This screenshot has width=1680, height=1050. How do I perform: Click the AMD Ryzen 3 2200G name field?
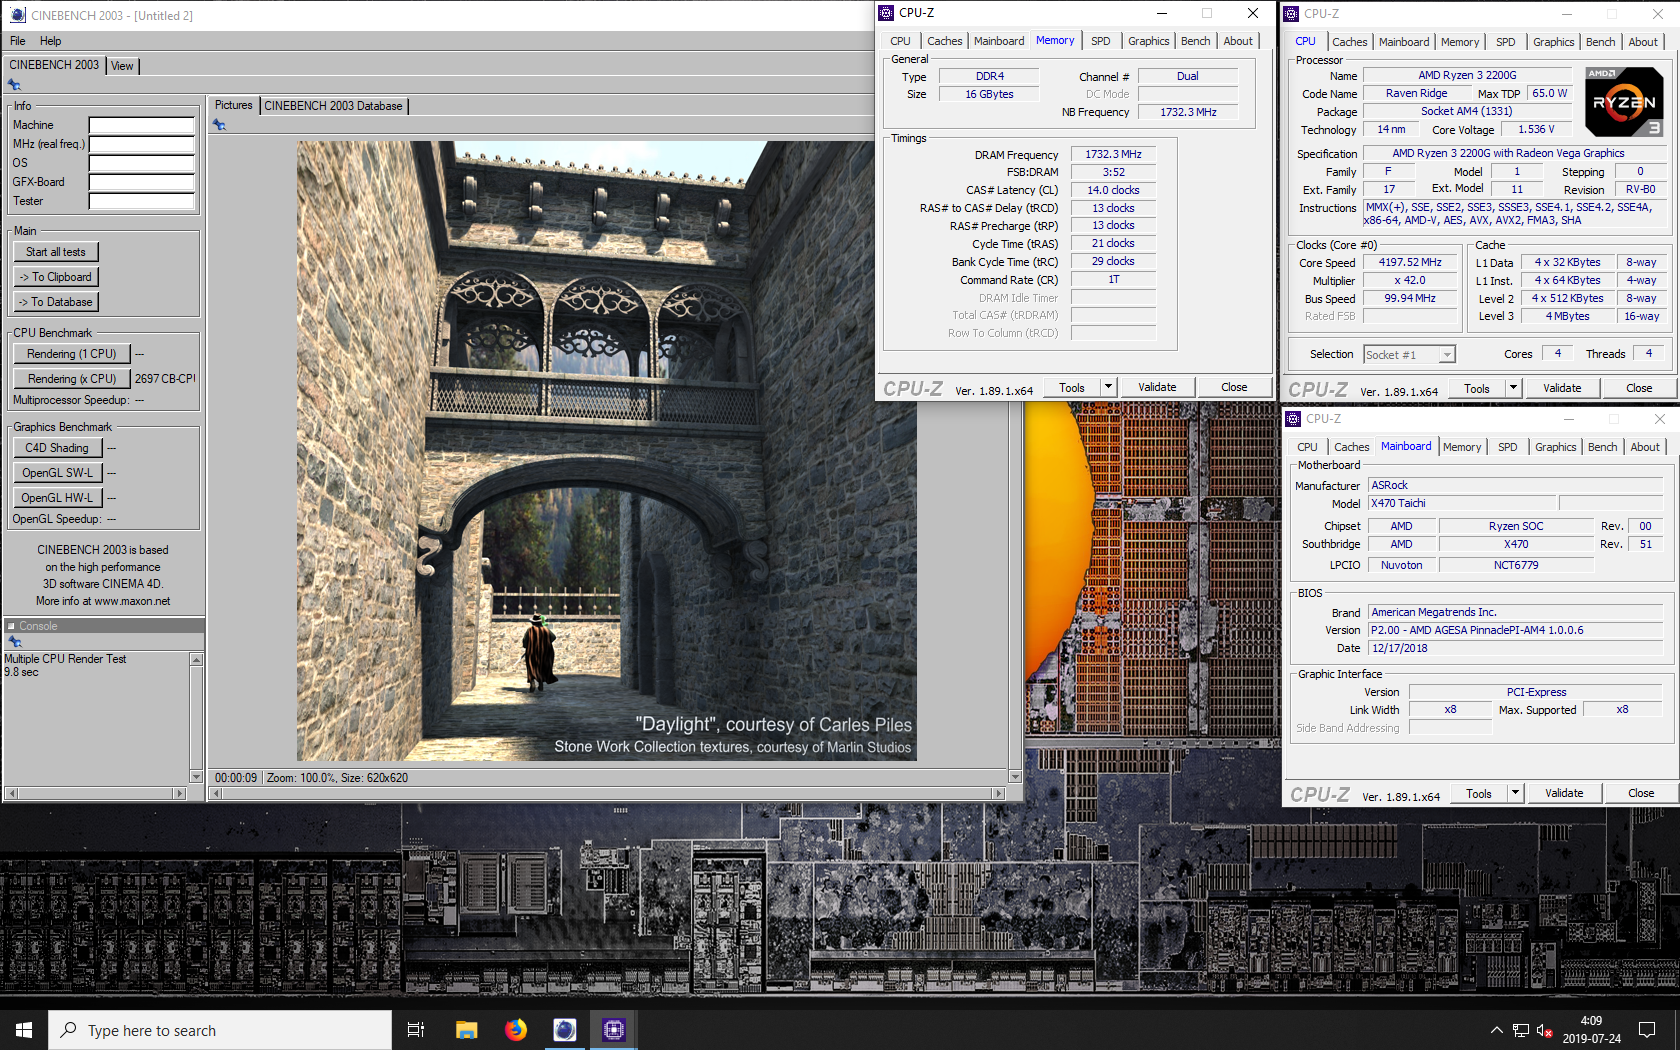[x=1467, y=75]
